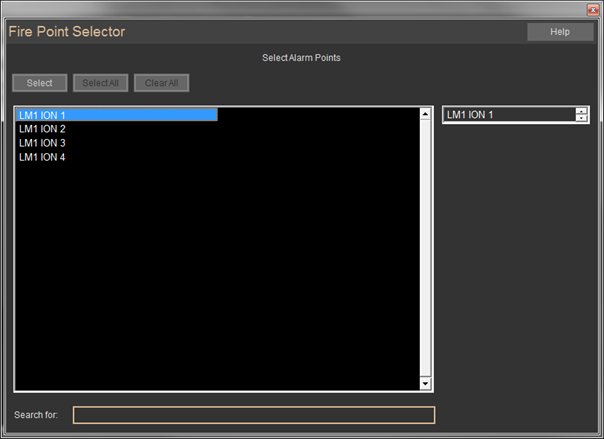Click the Fire Point Selector title text

[66, 32]
